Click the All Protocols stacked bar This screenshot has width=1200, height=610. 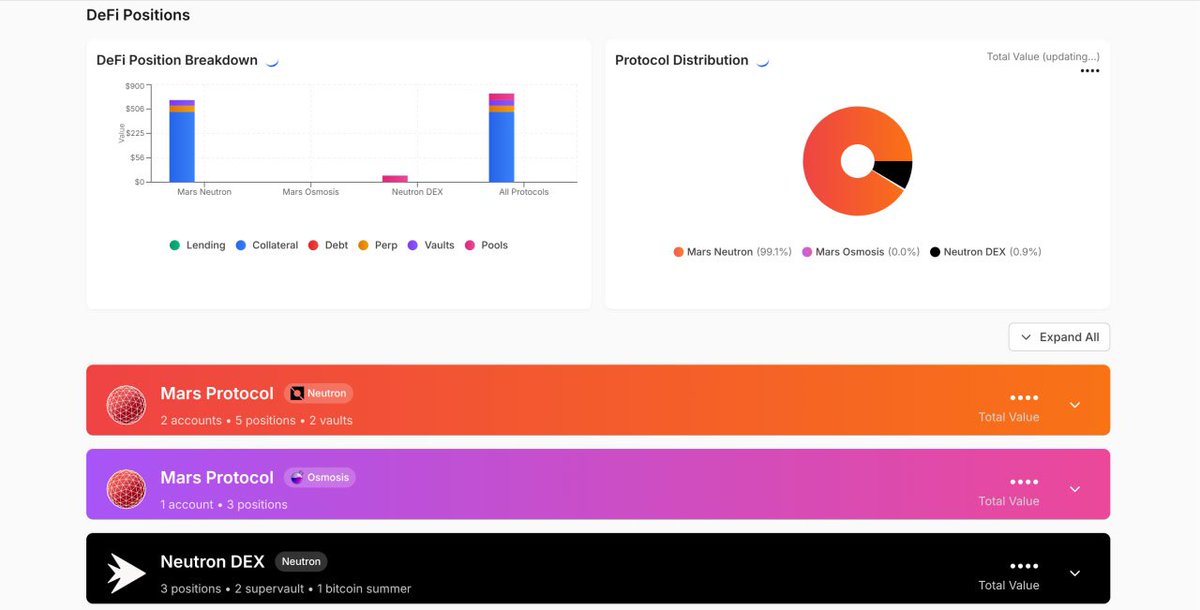click(x=502, y=138)
